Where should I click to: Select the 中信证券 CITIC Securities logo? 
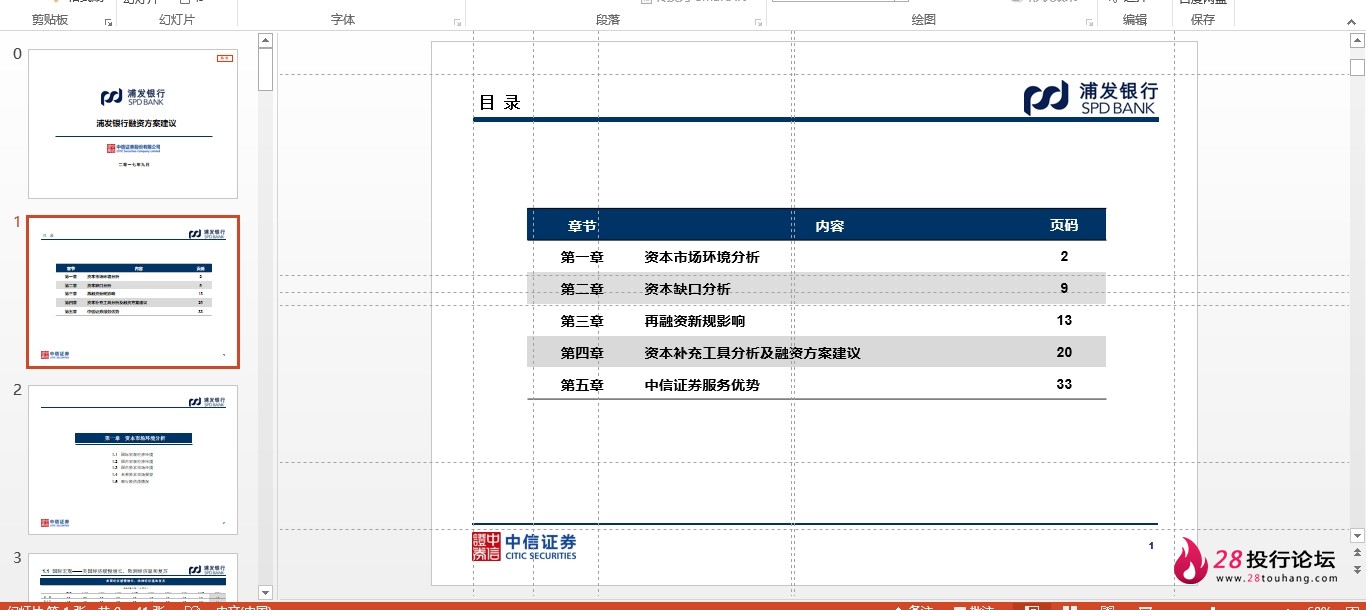[524, 546]
